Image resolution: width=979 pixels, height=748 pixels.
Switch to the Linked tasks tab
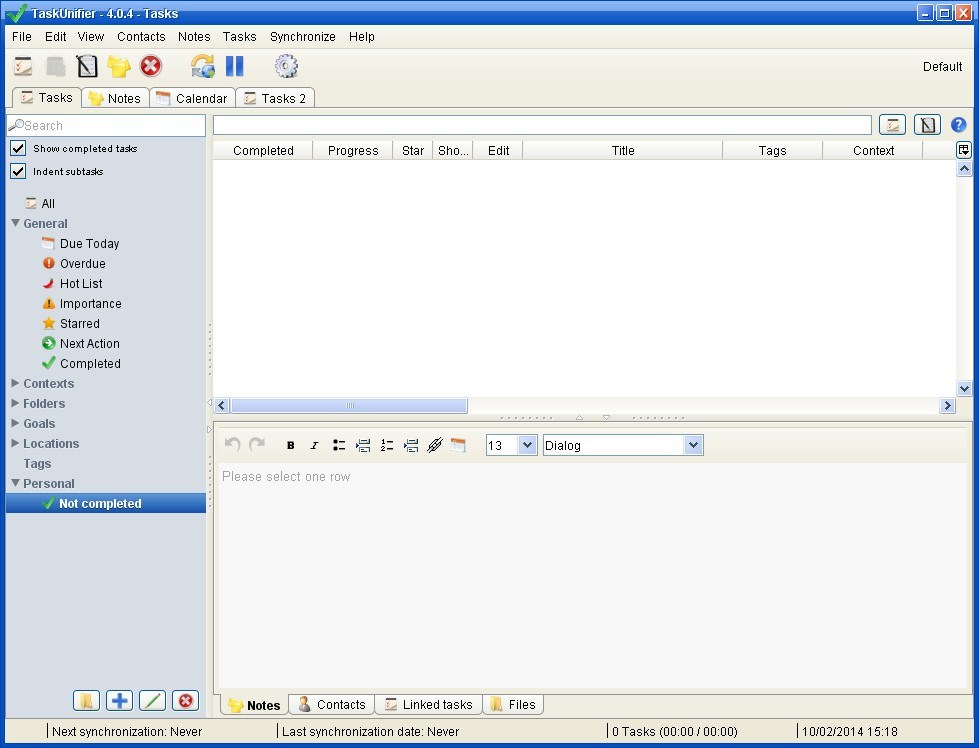pos(428,704)
